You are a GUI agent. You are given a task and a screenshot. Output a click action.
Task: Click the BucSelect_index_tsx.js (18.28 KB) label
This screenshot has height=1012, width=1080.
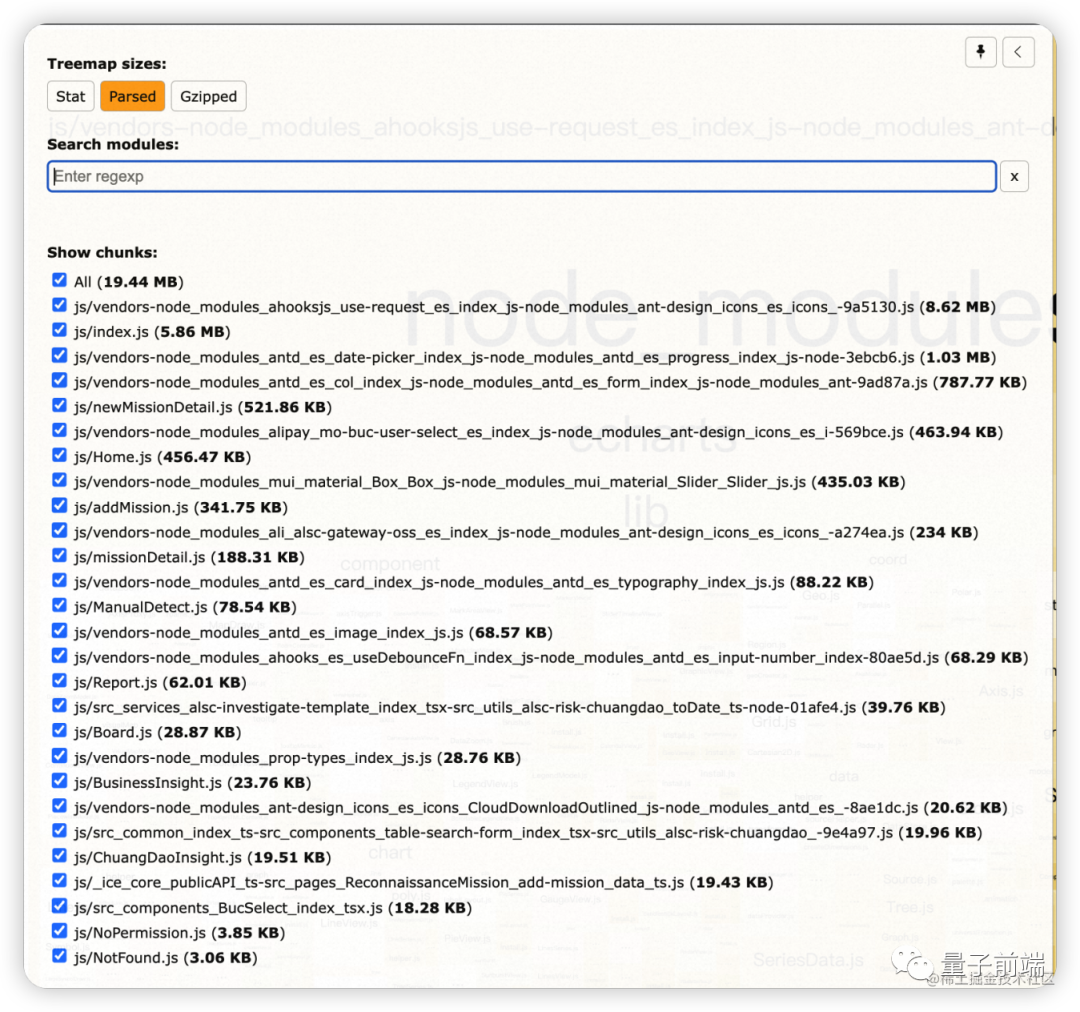(273, 909)
